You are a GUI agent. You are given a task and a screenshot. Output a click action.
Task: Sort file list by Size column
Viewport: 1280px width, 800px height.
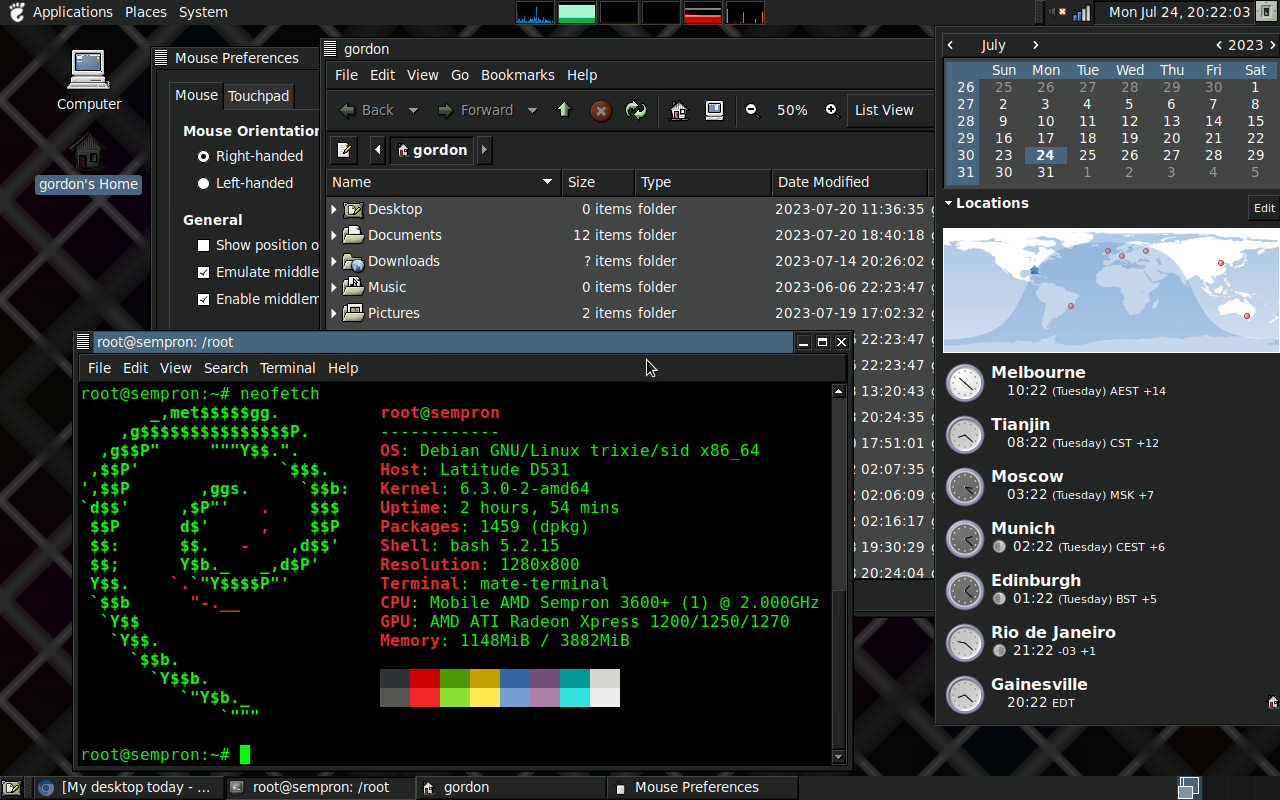click(x=598, y=182)
